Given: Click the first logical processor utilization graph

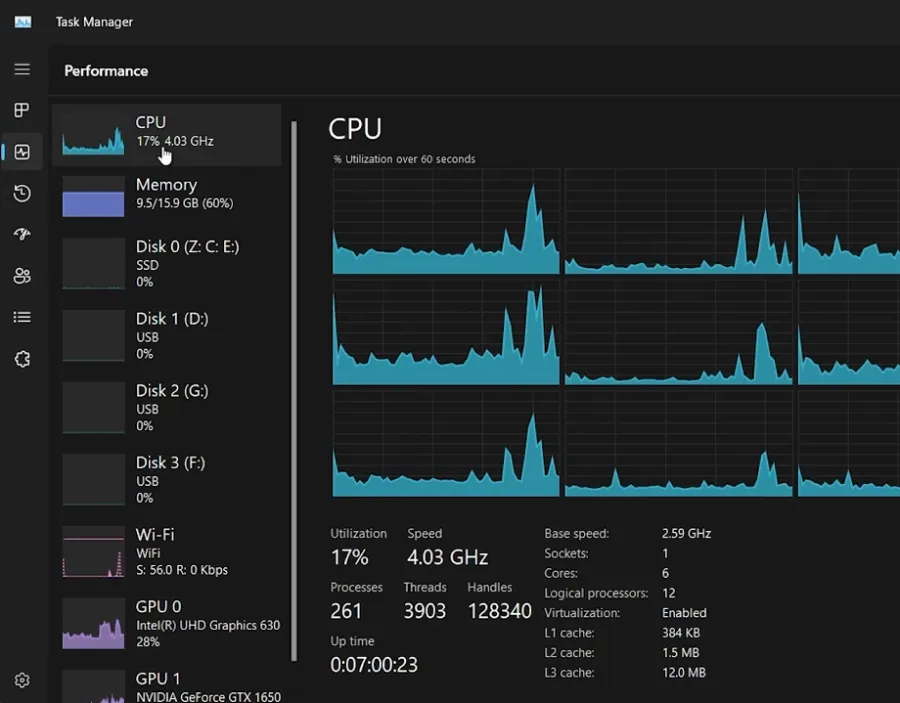Looking at the screenshot, I should tap(446, 221).
